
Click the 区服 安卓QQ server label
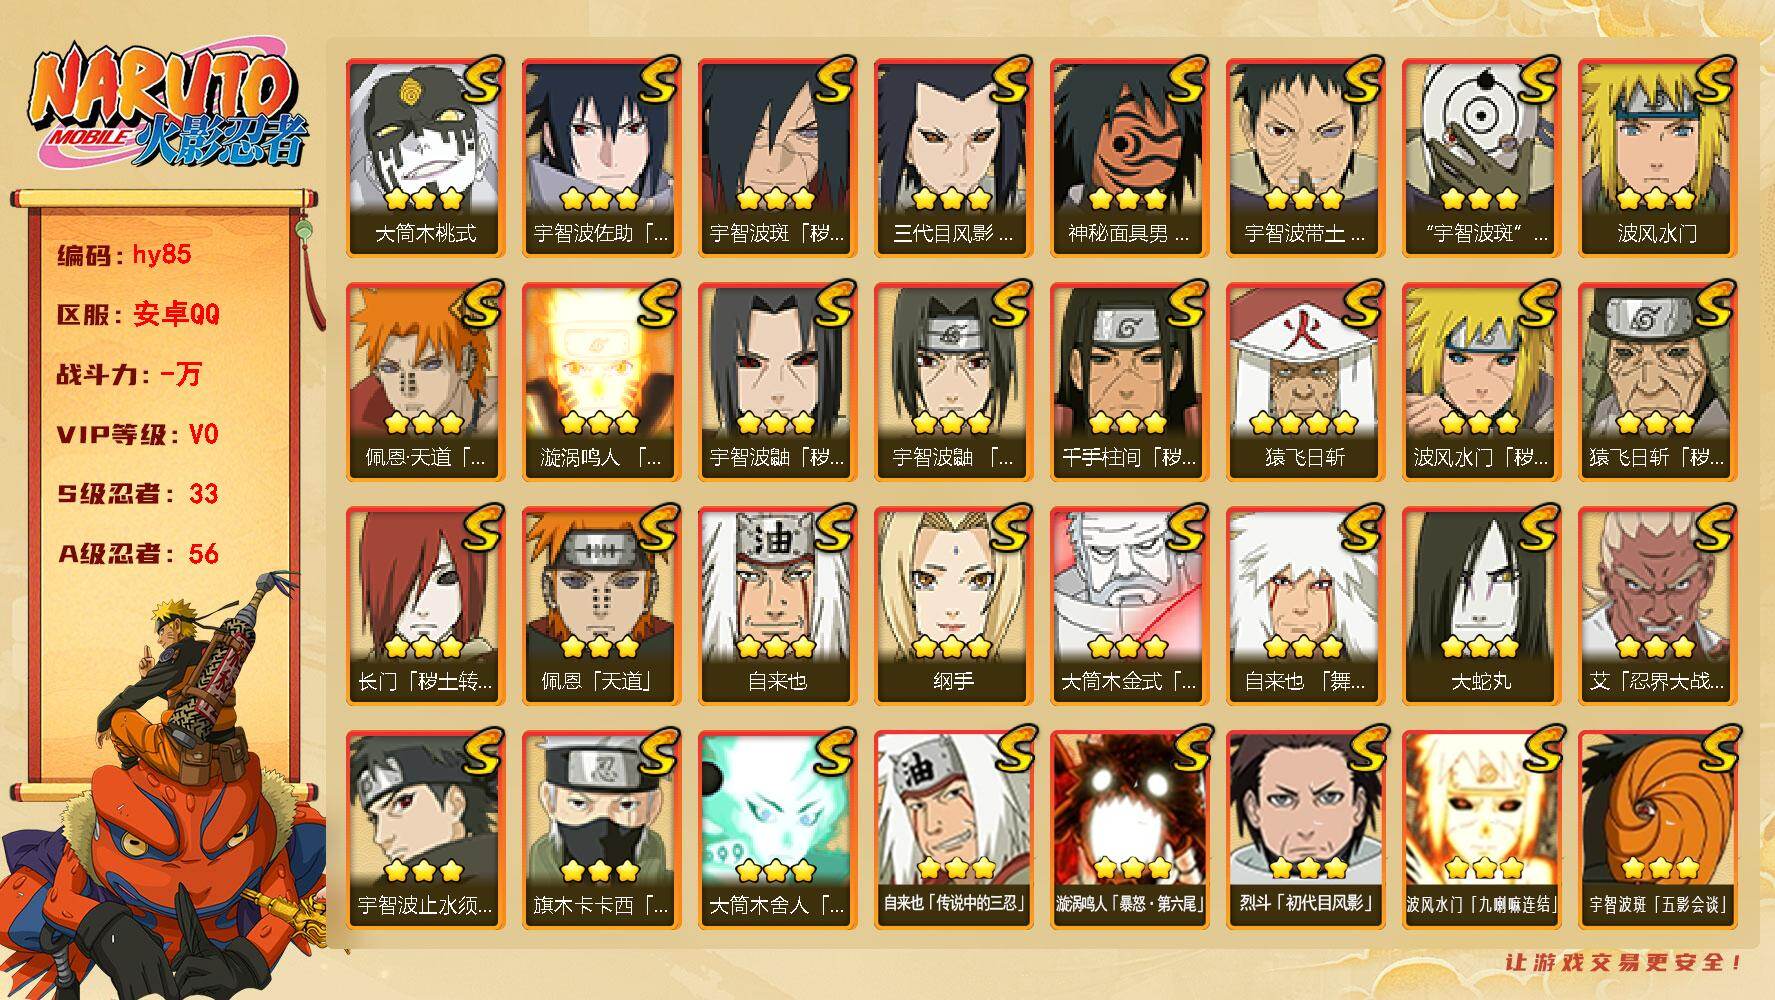[137, 314]
